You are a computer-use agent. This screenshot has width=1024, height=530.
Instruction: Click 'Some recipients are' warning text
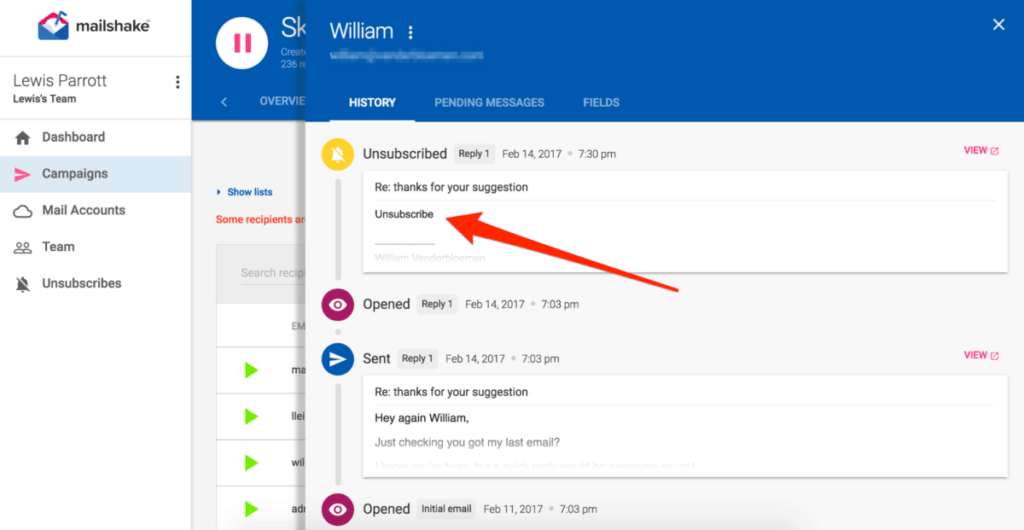pyautogui.click(x=261, y=220)
